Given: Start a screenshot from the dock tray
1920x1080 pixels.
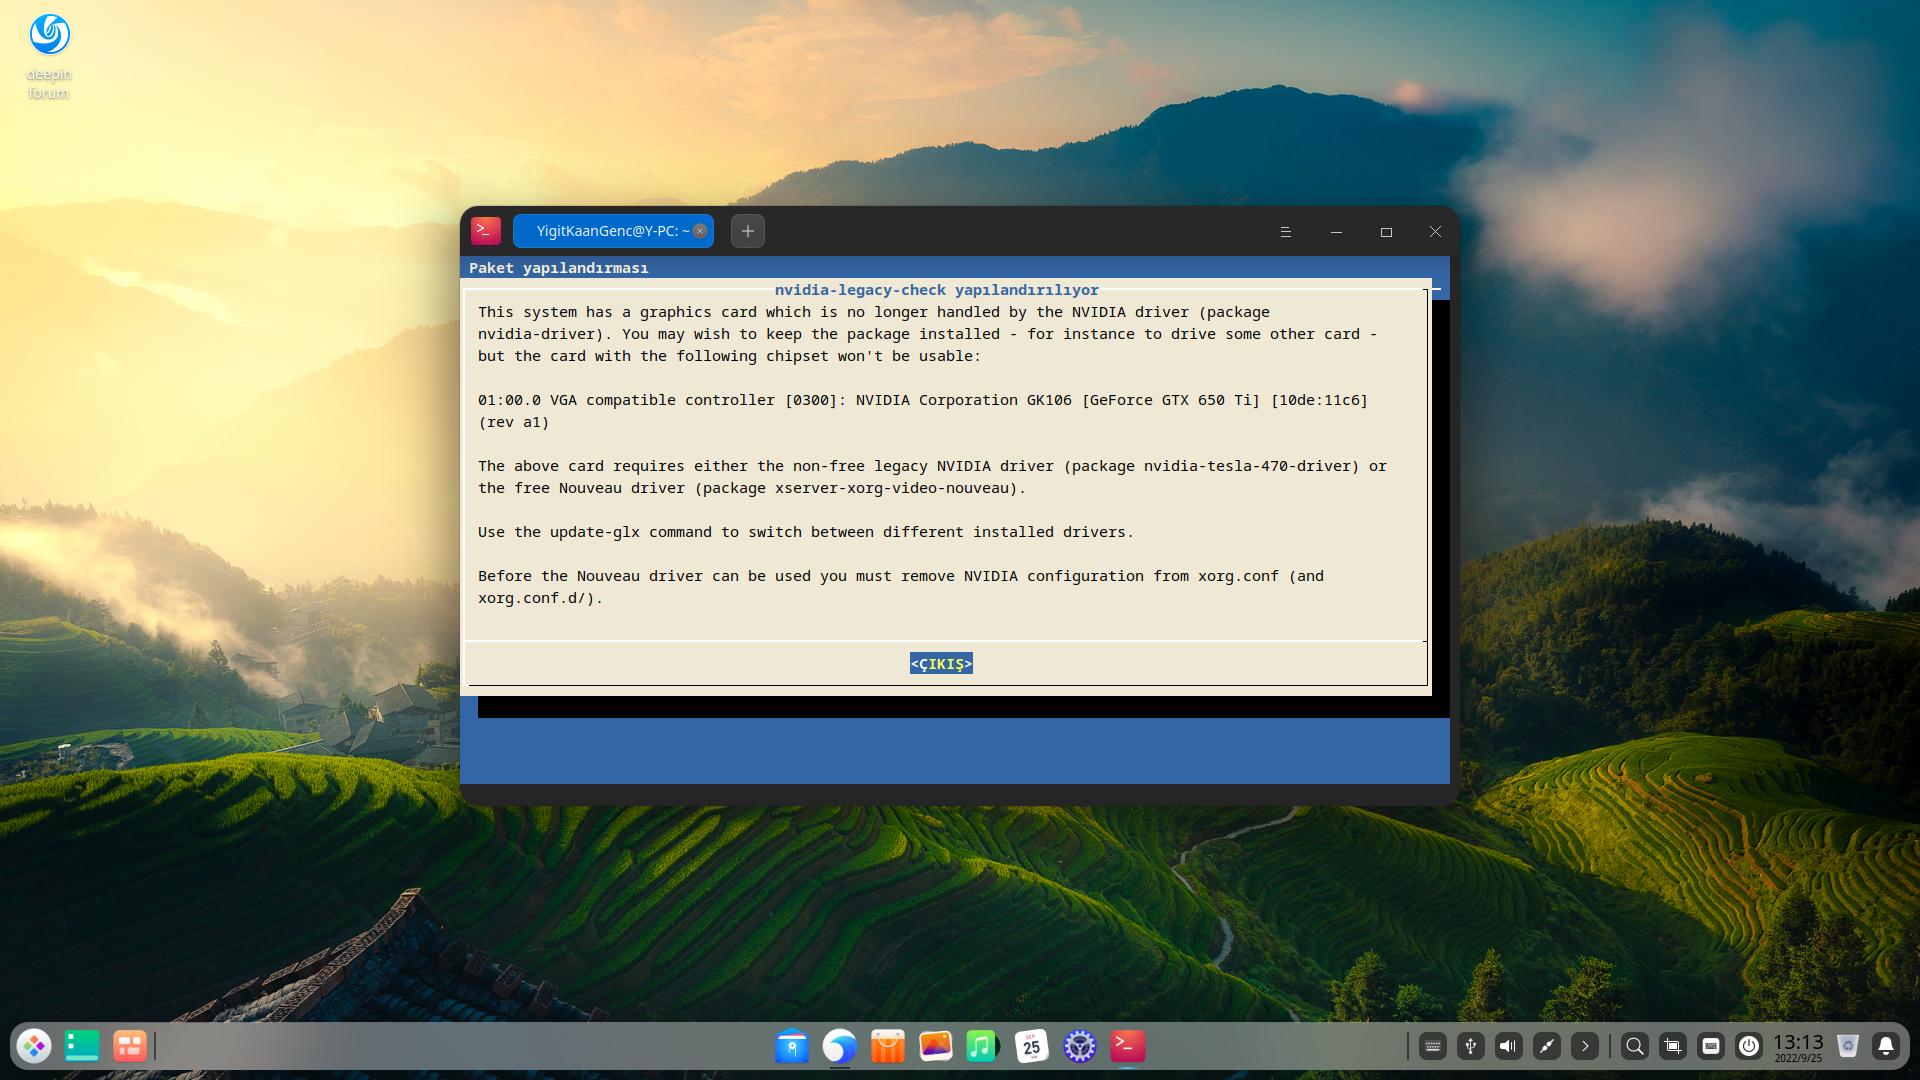Looking at the screenshot, I should pyautogui.click(x=1673, y=1046).
